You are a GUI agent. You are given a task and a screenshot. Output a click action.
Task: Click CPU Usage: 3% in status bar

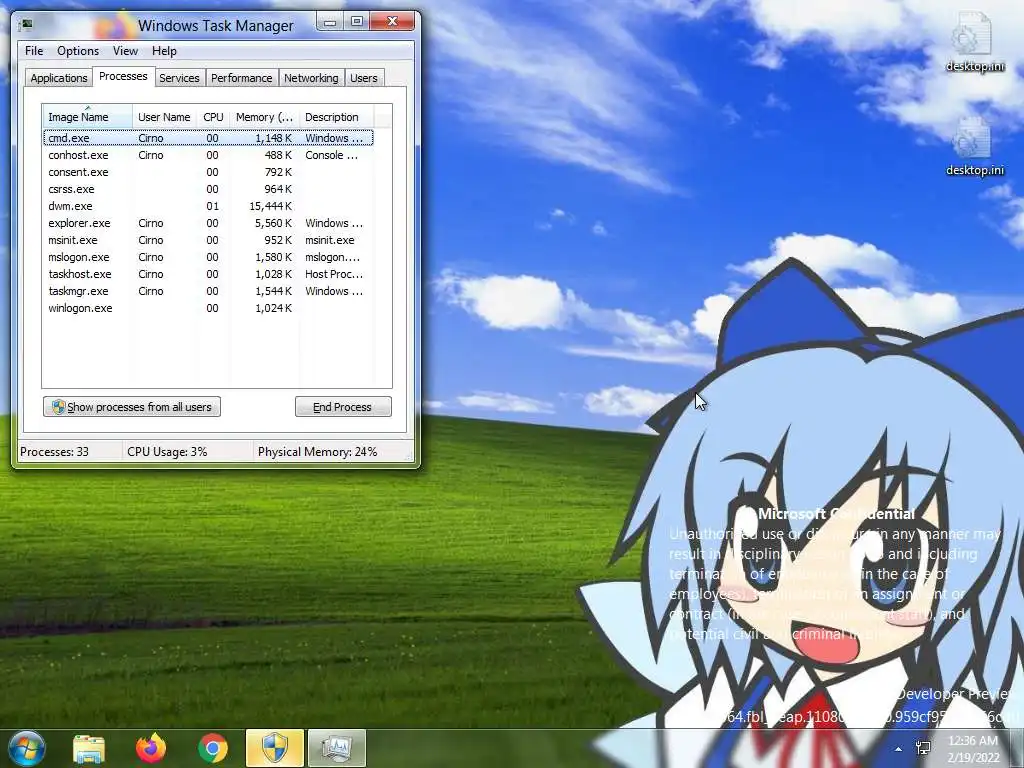(x=167, y=451)
